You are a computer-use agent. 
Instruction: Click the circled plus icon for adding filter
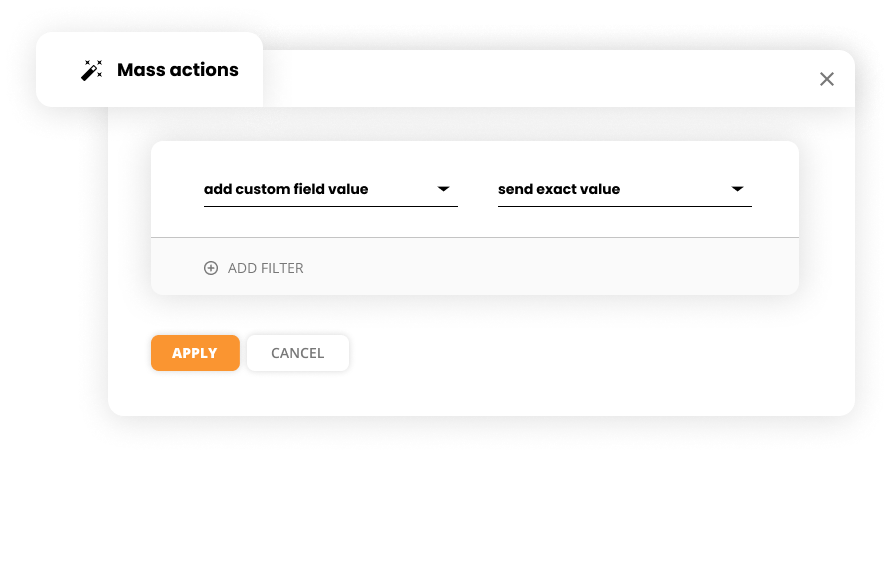pos(211,268)
